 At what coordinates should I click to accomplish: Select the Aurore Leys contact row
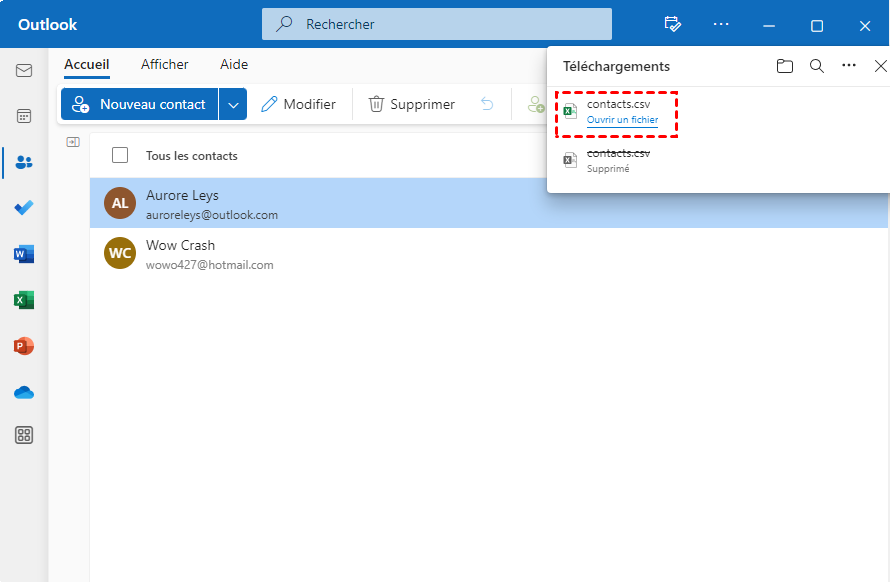point(489,203)
